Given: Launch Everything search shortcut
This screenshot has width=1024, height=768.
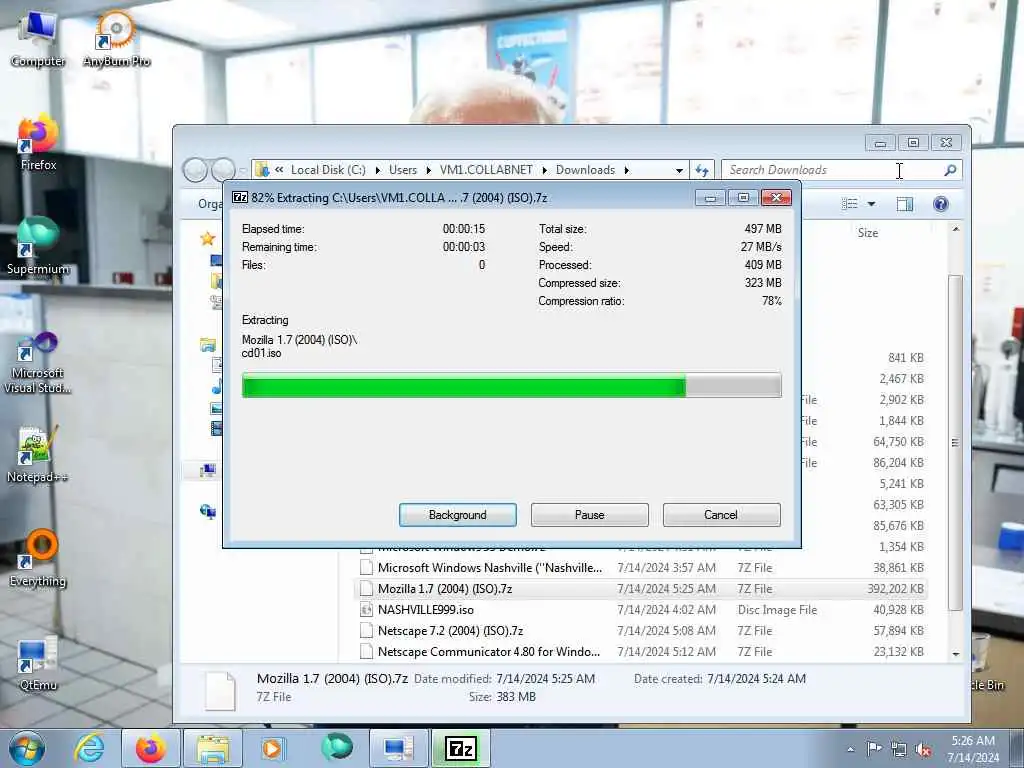Looking at the screenshot, I should point(38,558).
